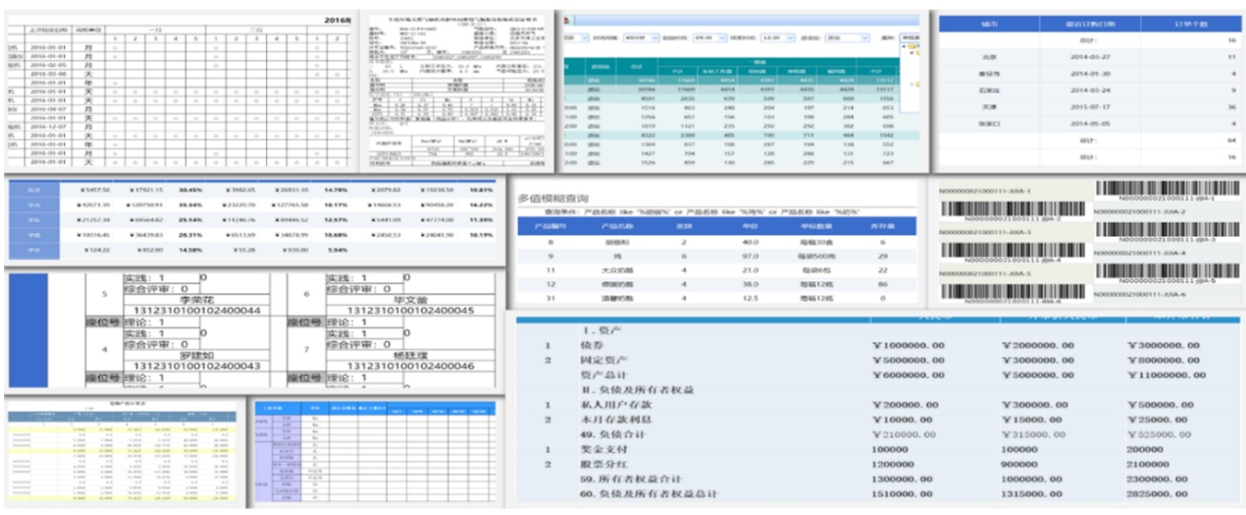Open the 18:00 end time dropdown
This screenshot has height=515, width=1246.
pyautogui.click(x=776, y=38)
